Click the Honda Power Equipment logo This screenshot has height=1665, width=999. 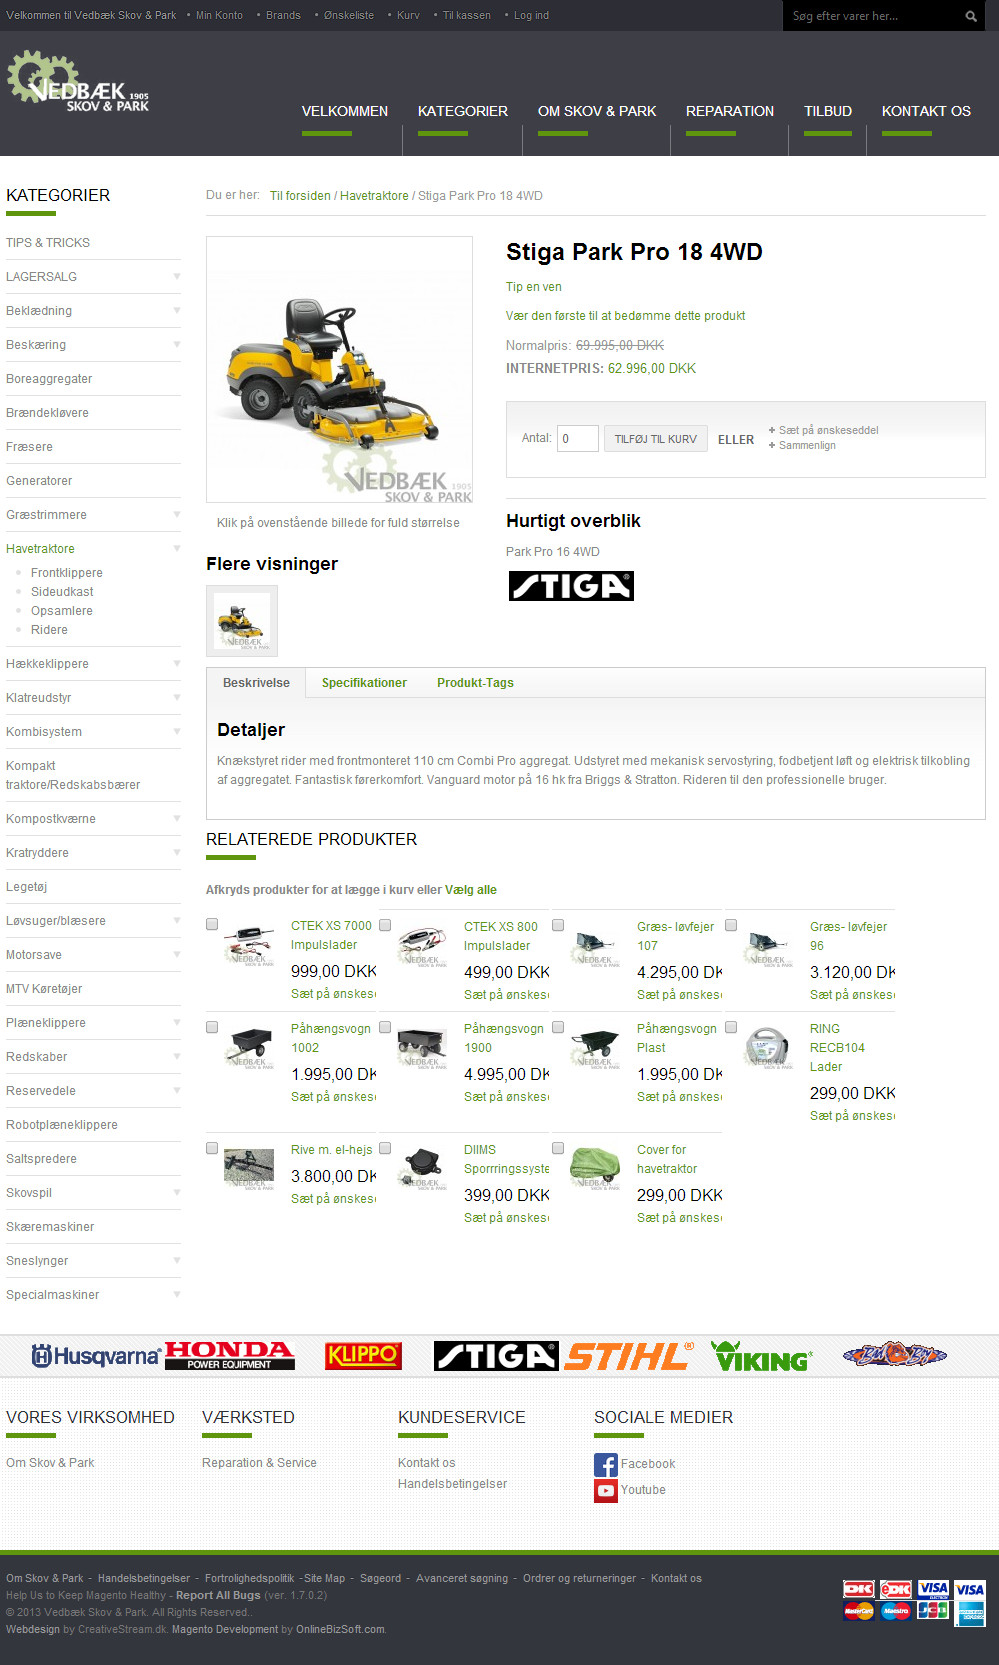pos(229,1355)
